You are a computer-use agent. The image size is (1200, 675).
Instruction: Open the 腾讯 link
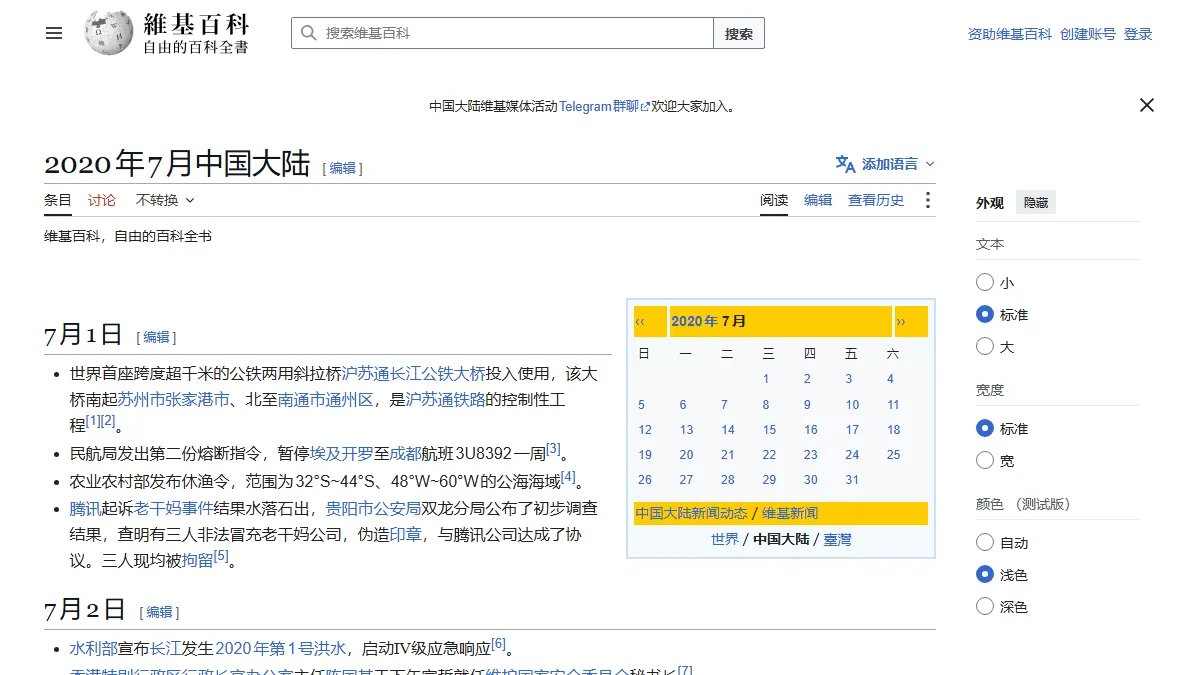pos(86,508)
